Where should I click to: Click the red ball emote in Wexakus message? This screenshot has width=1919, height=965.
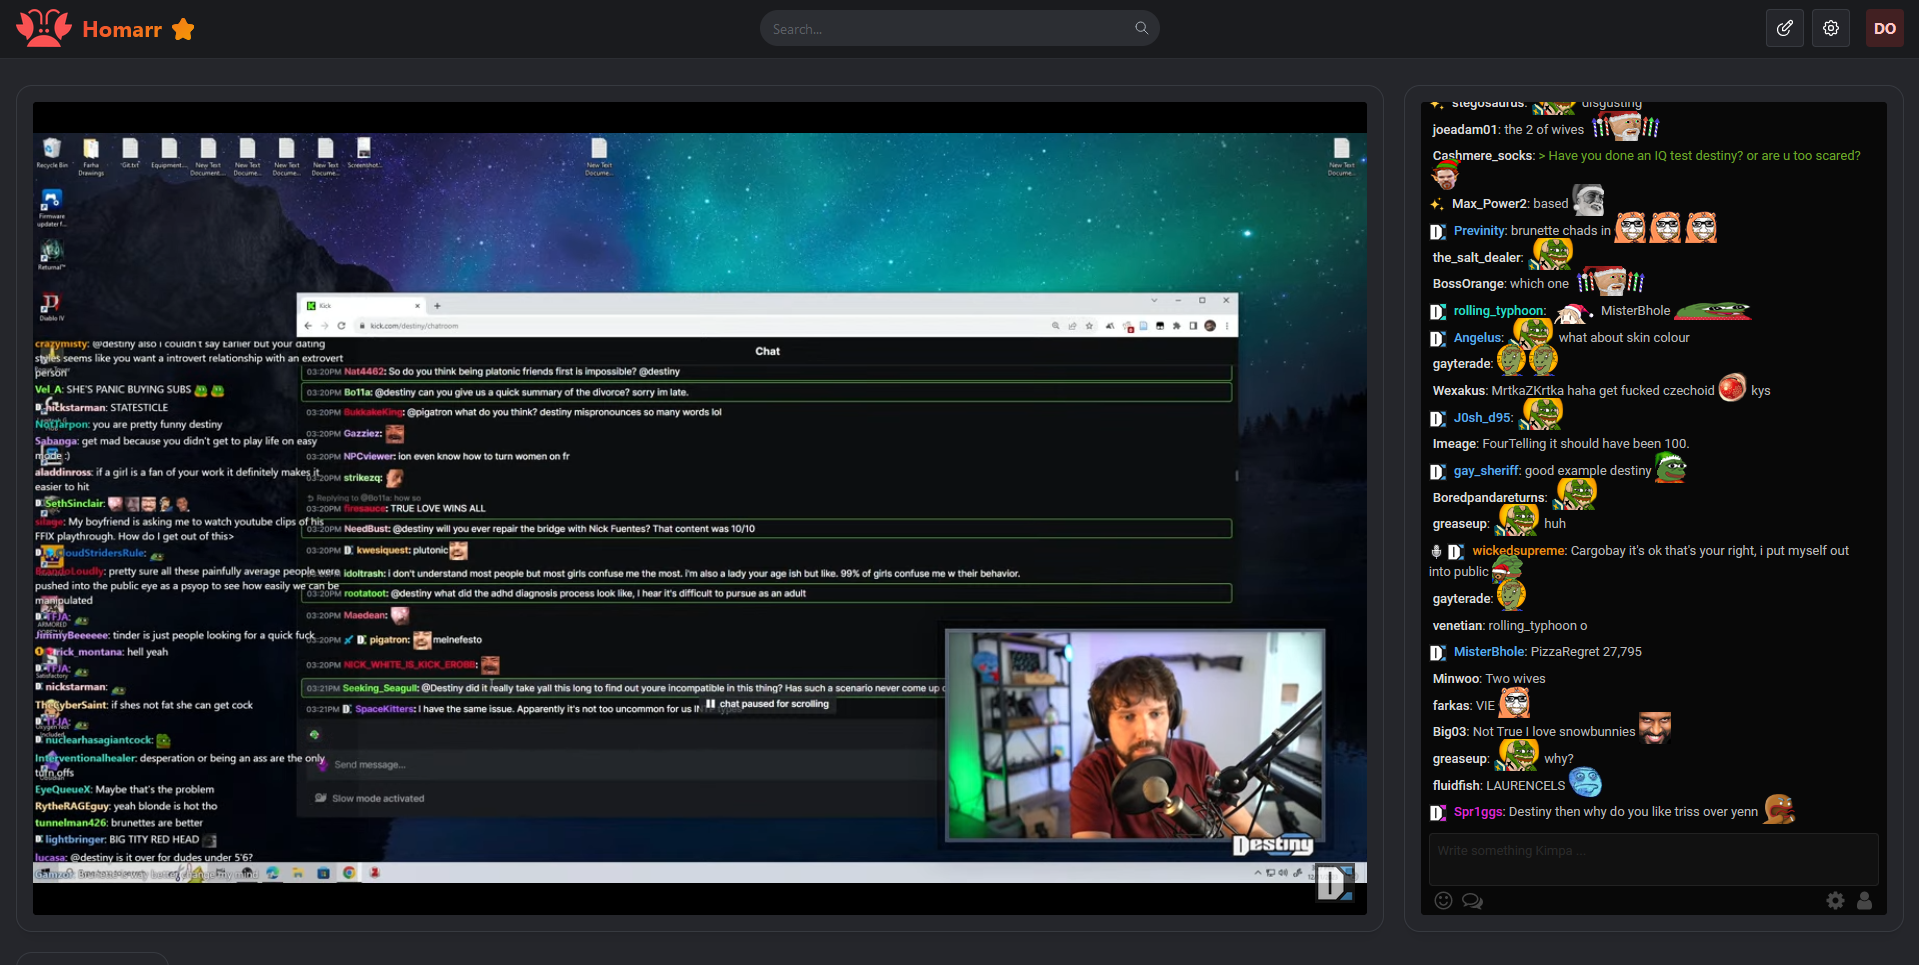tap(1732, 388)
